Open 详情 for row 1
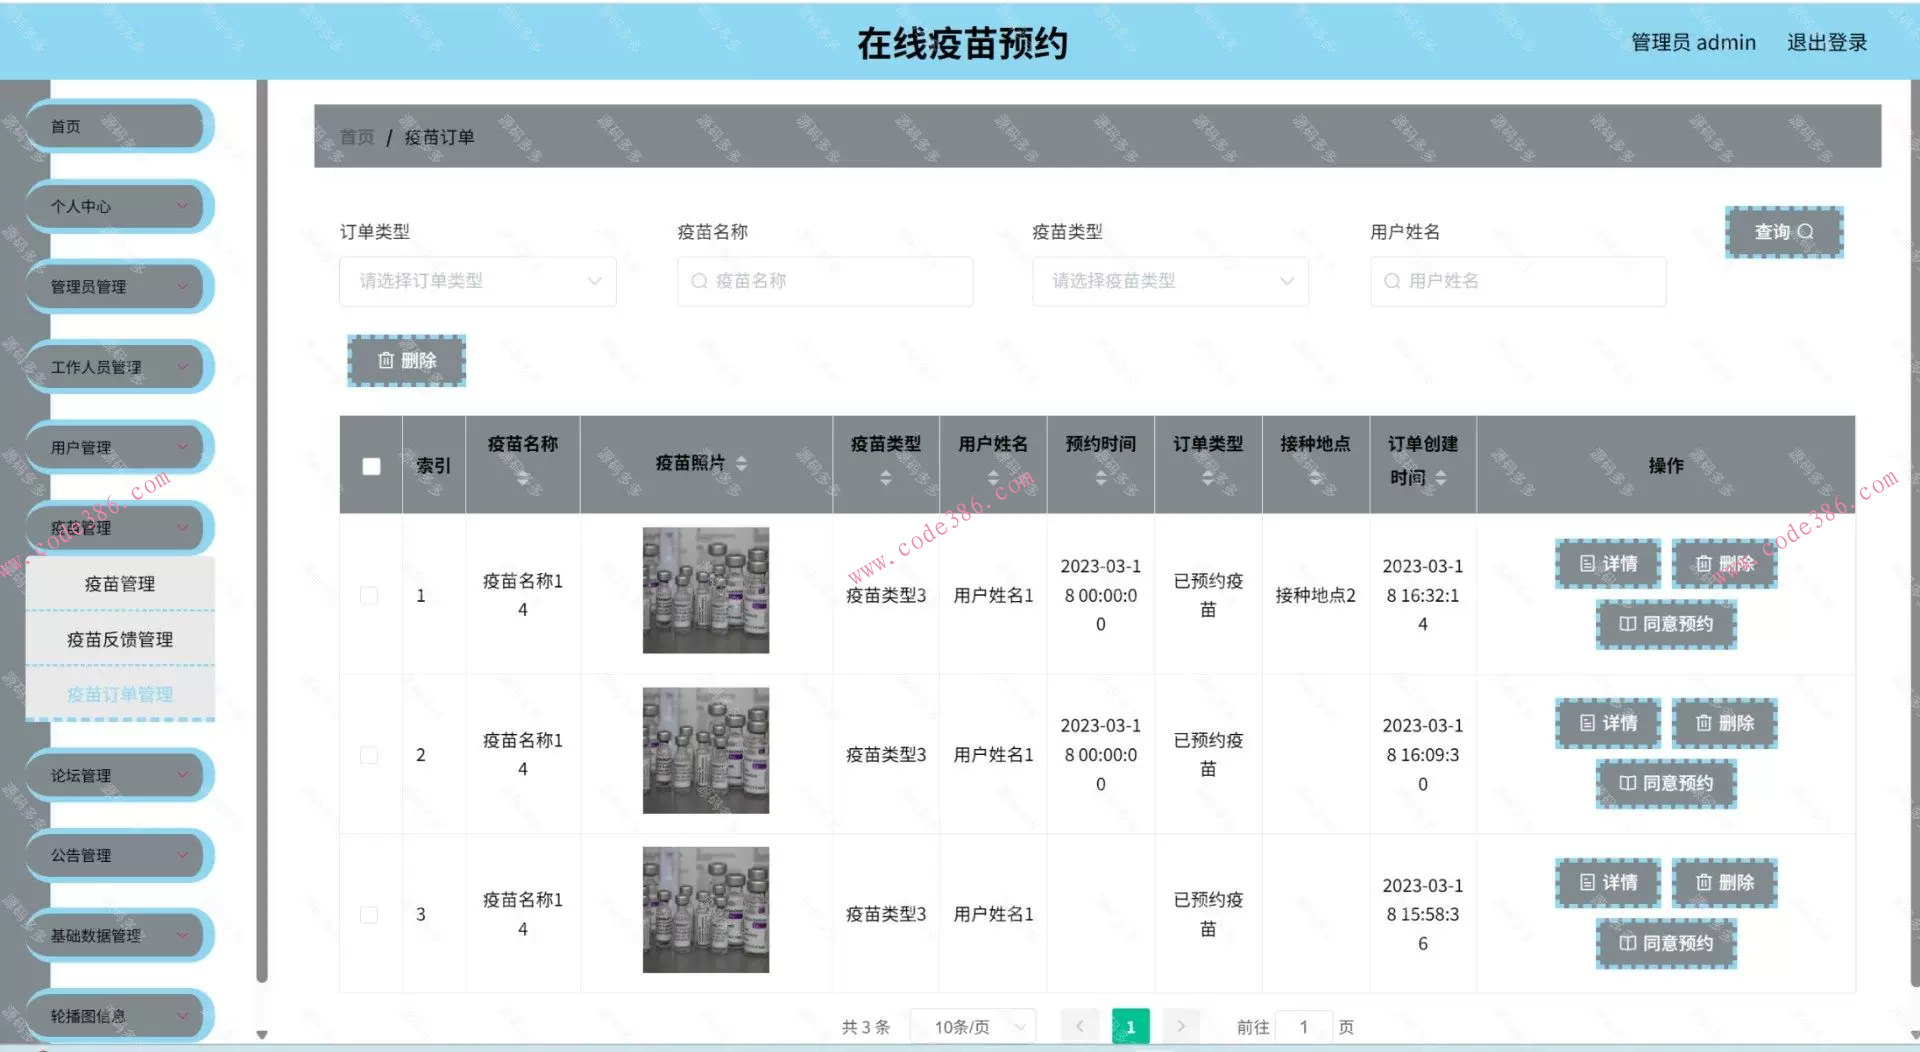This screenshot has height=1052, width=1920. pos(1608,564)
